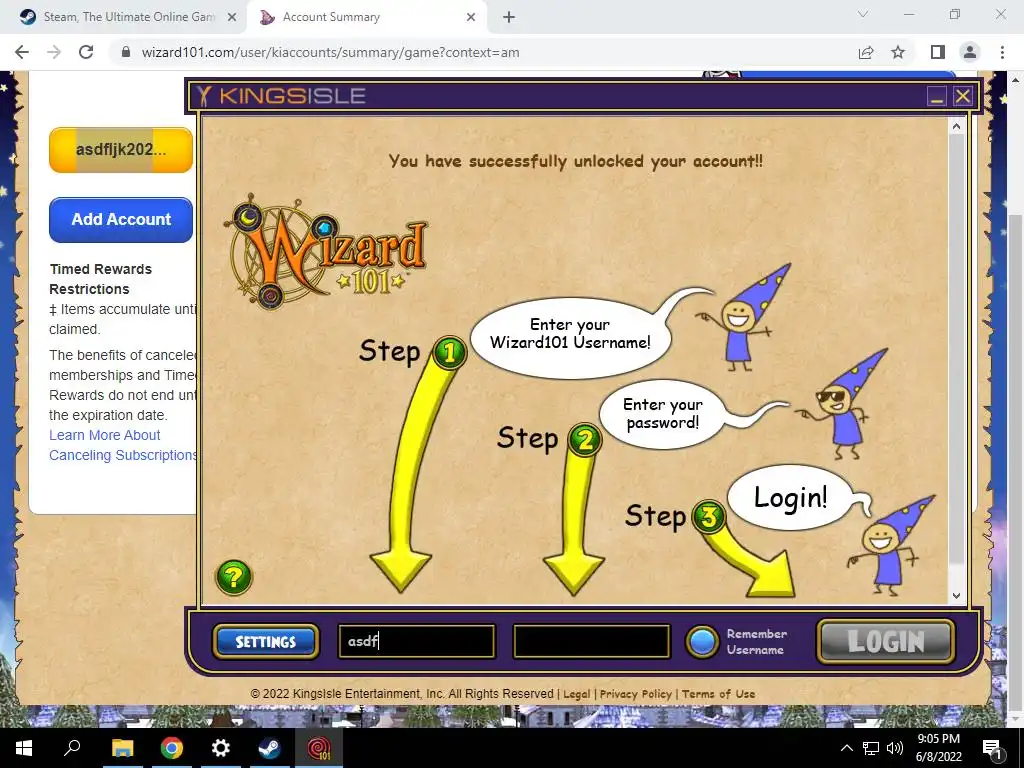The width and height of the screenshot is (1024, 768).
Task: Close the Account Summary tab
Action: click(471, 18)
